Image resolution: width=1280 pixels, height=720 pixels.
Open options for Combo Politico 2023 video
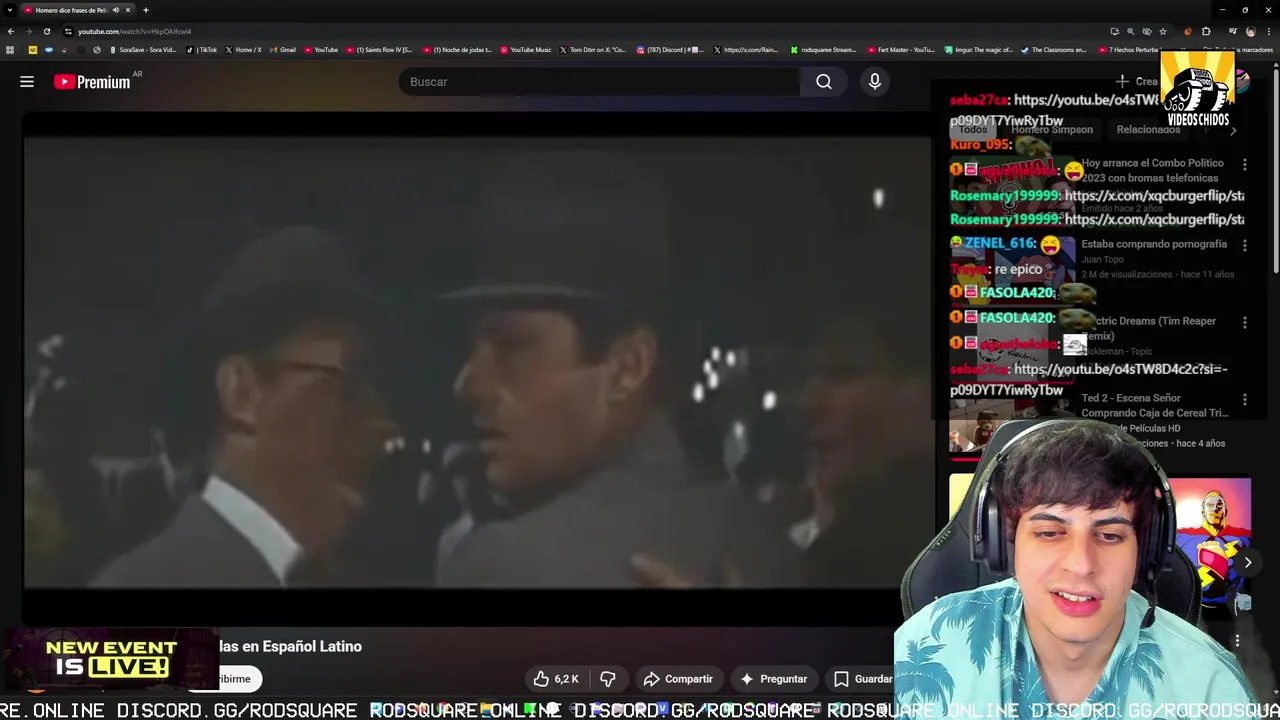tap(1245, 164)
